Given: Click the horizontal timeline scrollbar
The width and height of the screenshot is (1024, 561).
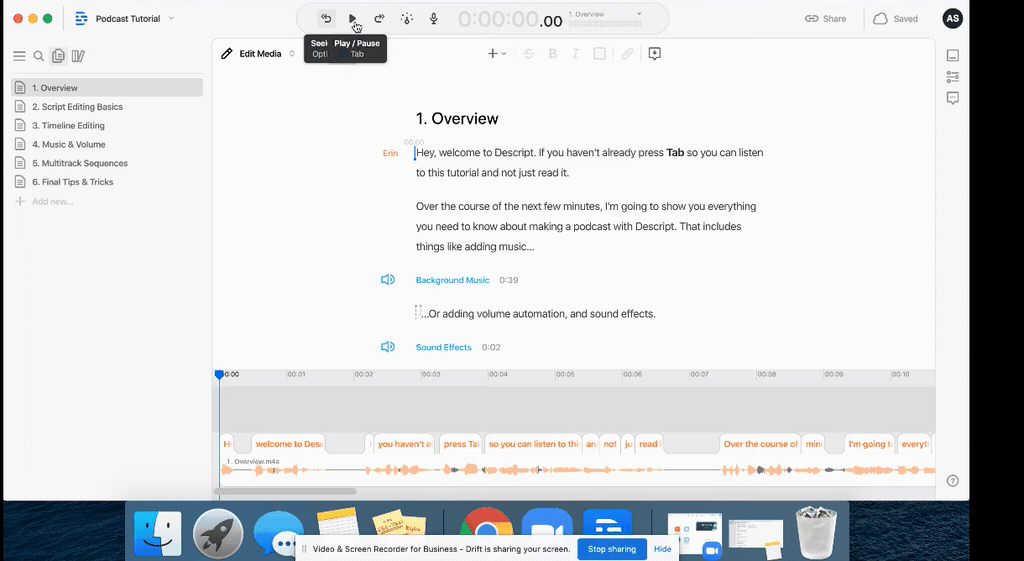Looking at the screenshot, I should [x=285, y=491].
